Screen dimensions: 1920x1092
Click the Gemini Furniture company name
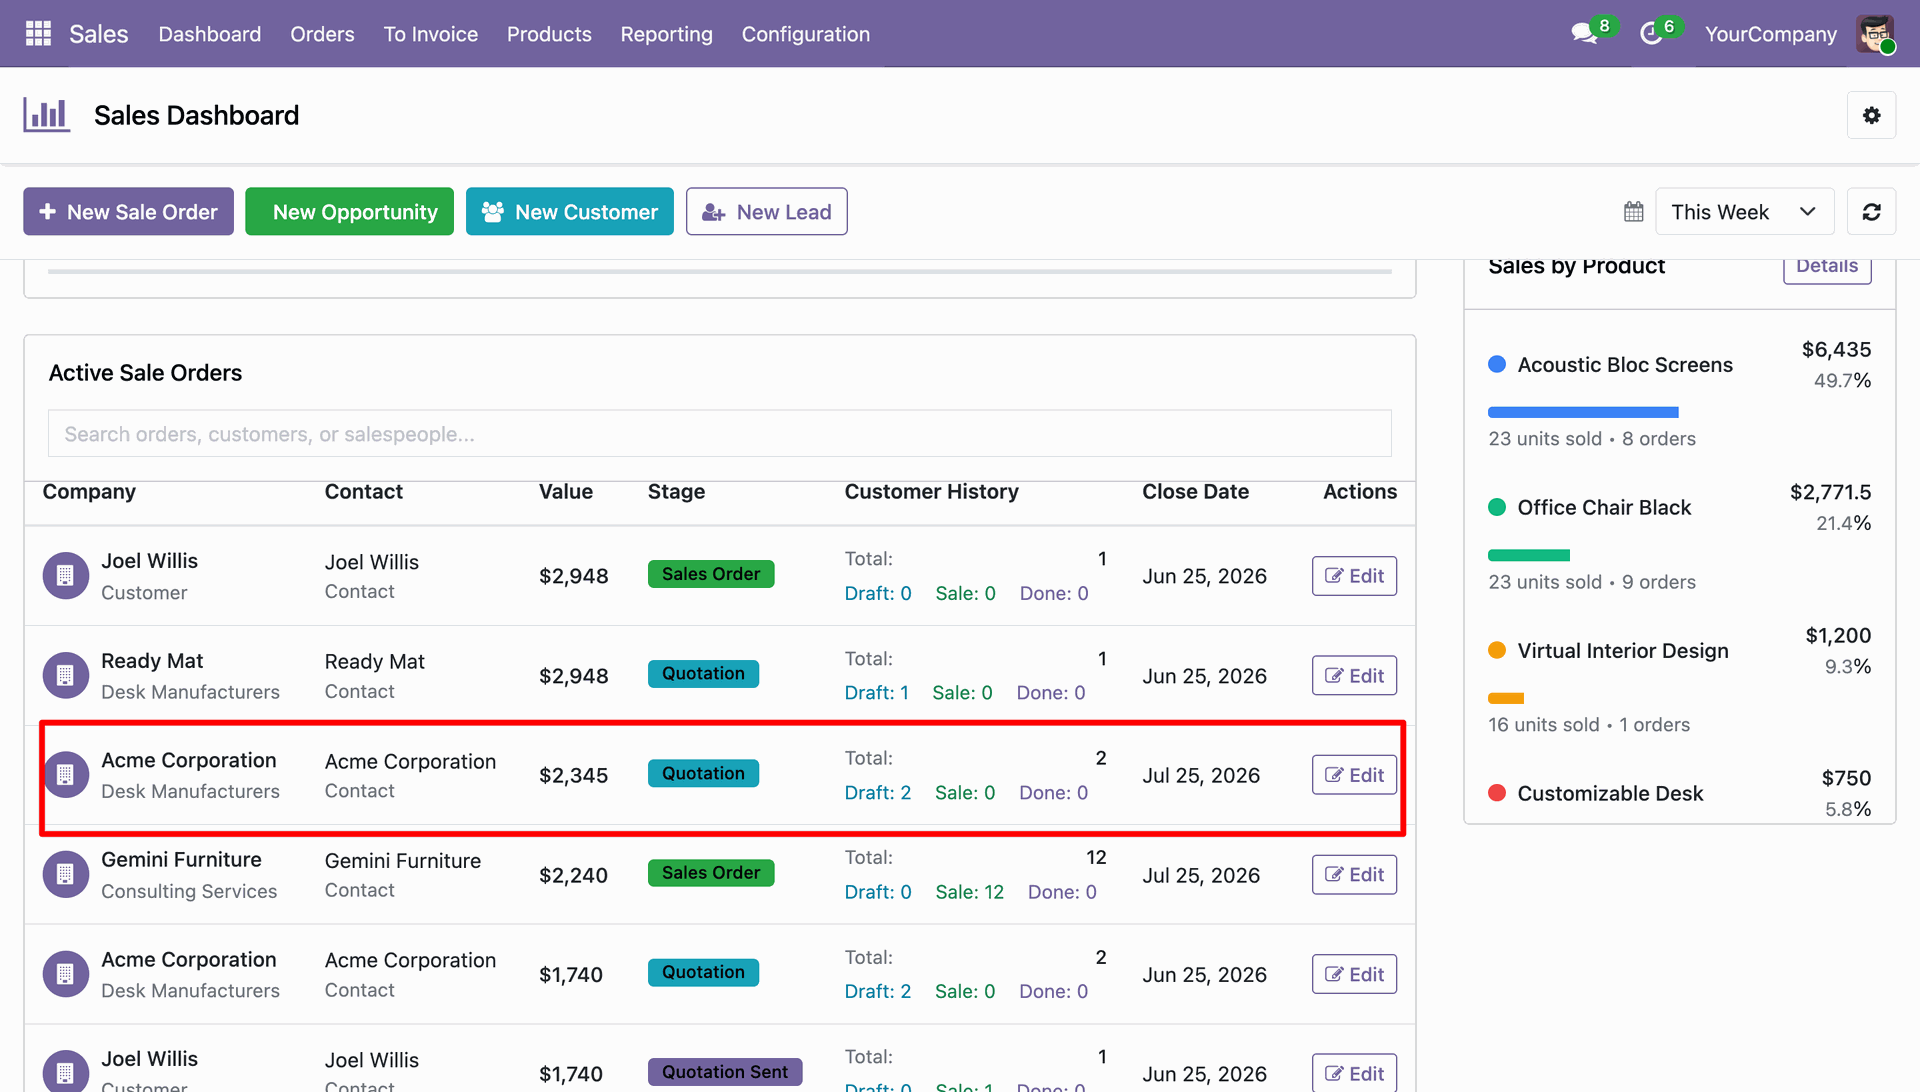pyautogui.click(x=181, y=860)
